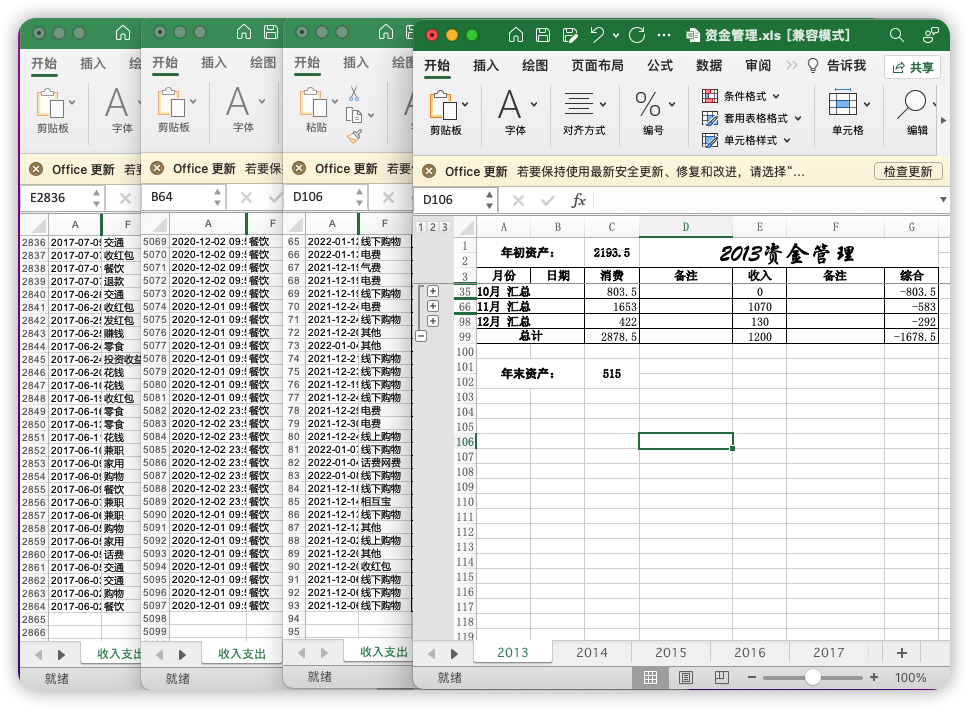The image size is (968, 708).
Task: Open the 条件格式 dropdown
Action: click(x=745, y=96)
